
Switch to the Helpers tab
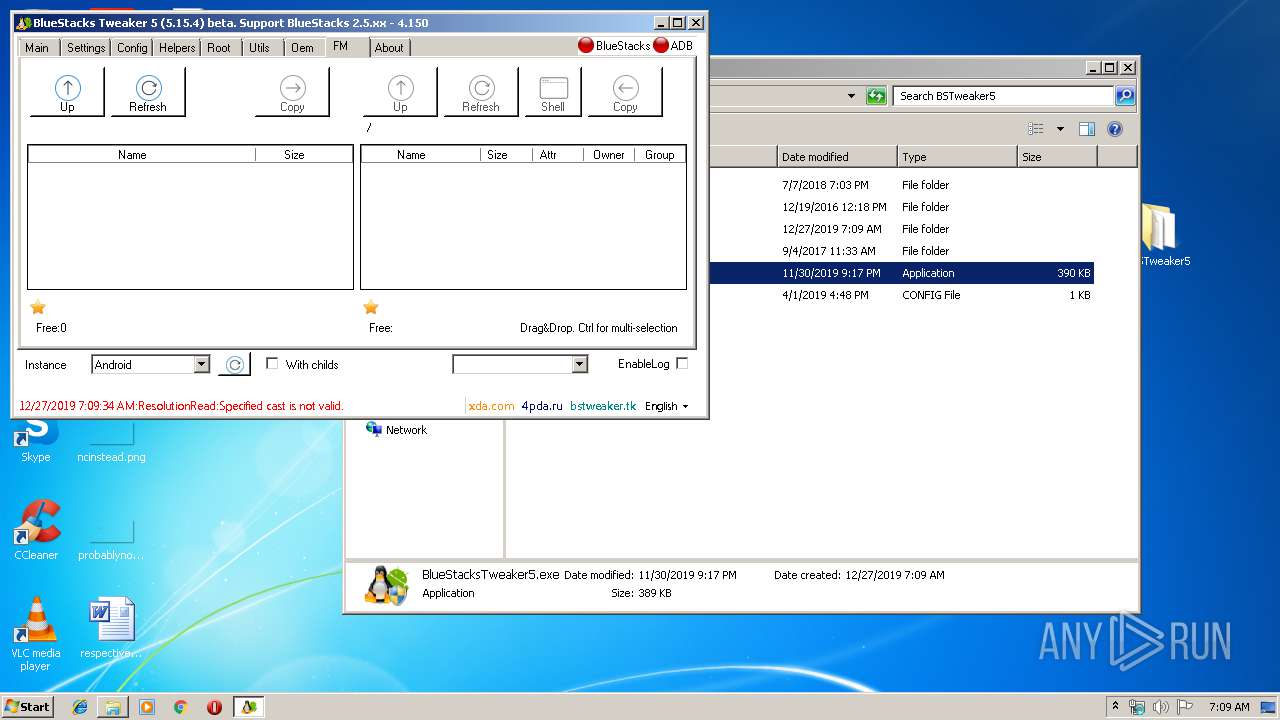pos(177,47)
